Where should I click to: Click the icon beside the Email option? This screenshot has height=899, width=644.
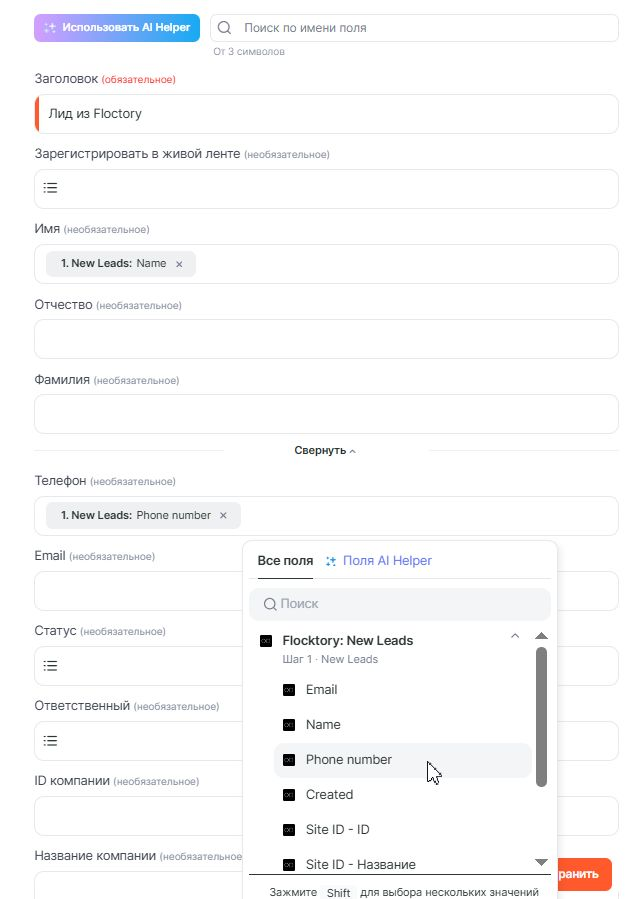click(289, 690)
